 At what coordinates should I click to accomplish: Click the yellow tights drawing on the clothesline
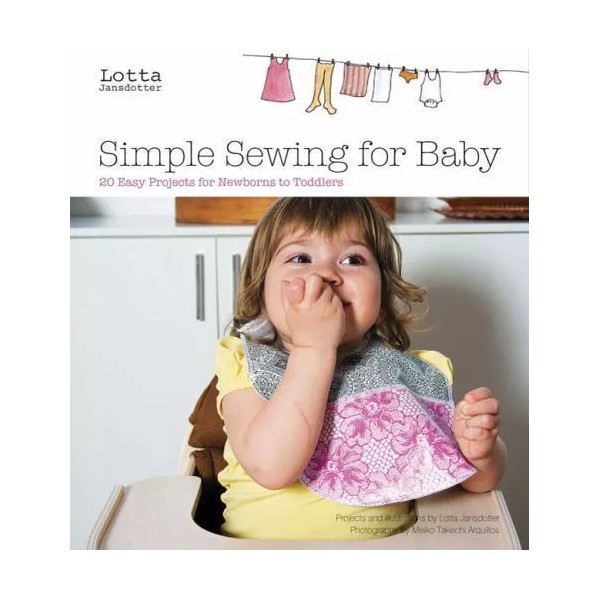click(321, 86)
